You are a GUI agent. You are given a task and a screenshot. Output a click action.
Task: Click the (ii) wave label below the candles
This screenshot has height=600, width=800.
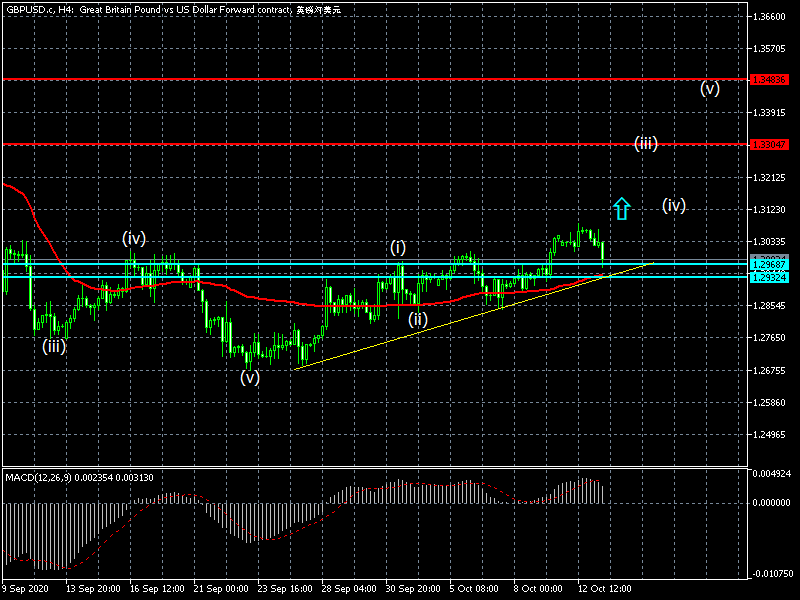pyautogui.click(x=417, y=319)
